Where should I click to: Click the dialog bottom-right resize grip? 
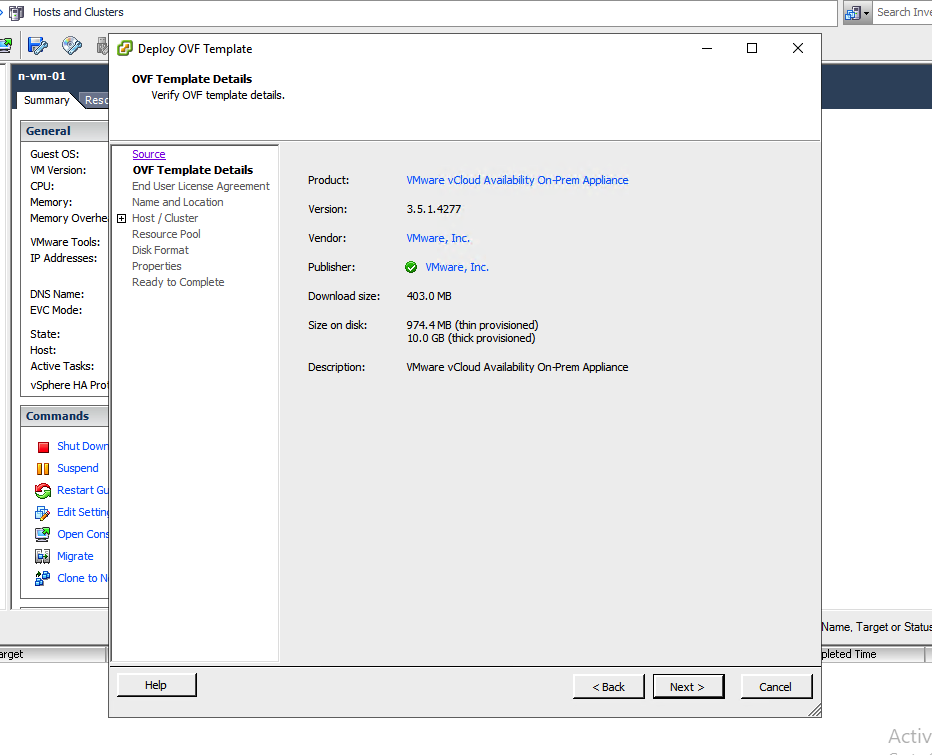[x=815, y=710]
